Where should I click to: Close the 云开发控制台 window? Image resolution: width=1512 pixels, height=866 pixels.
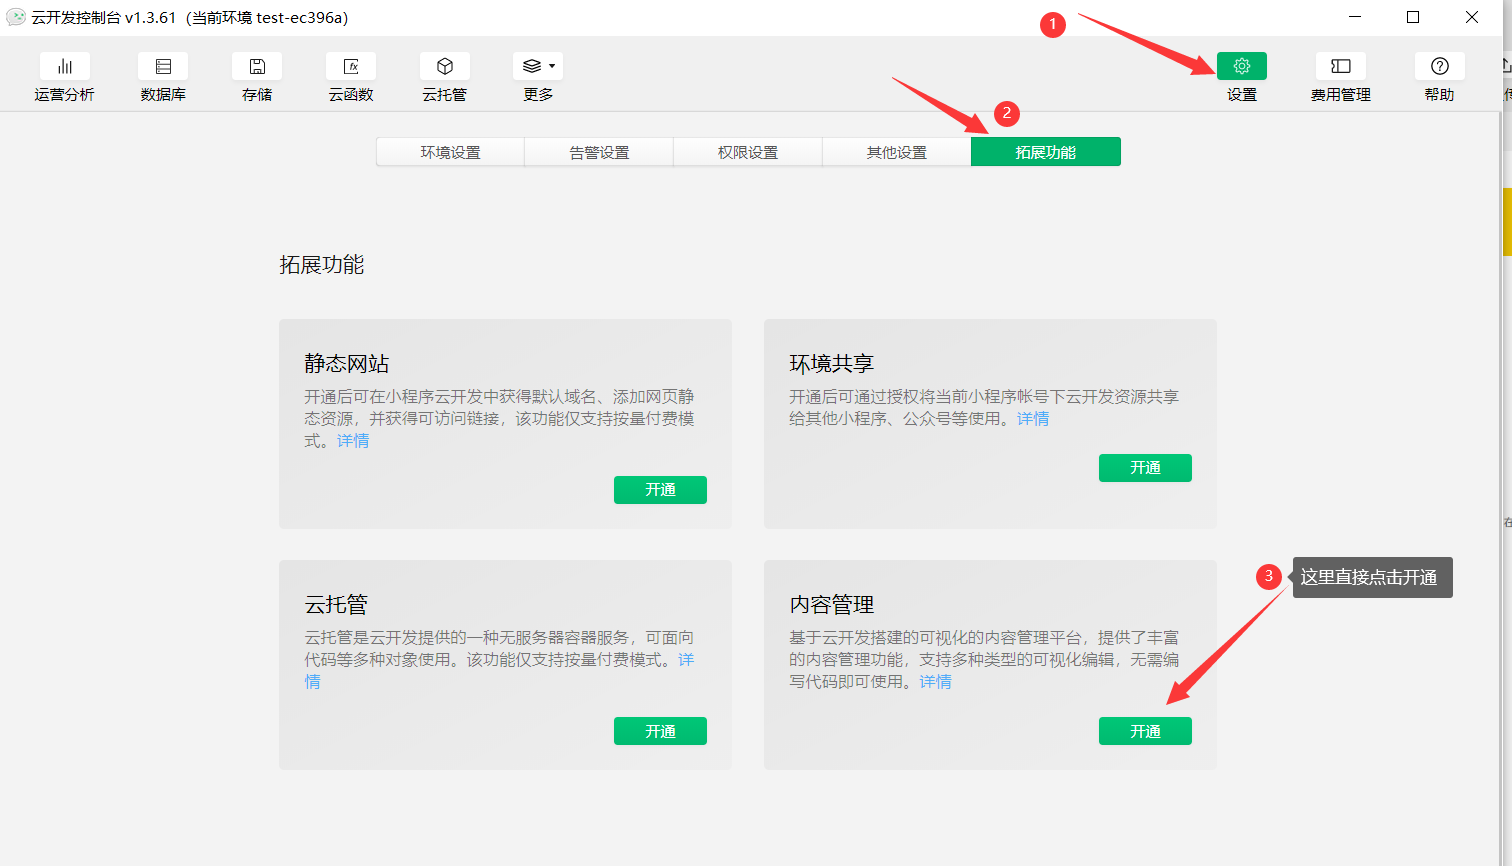coord(1472,17)
